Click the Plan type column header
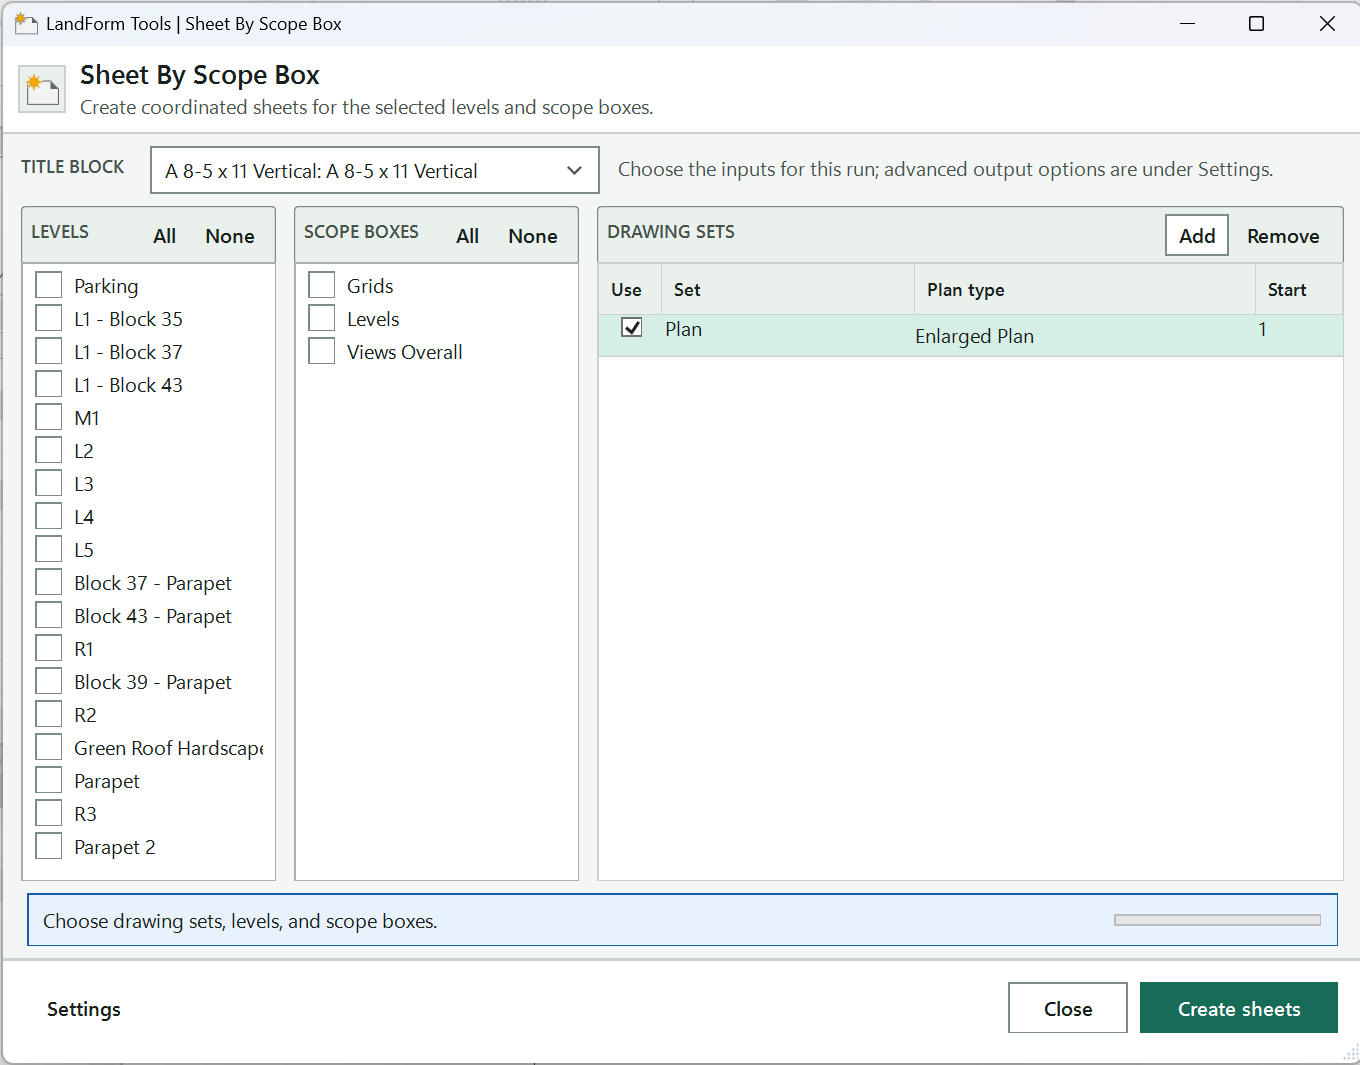Screen dimensions: 1360x1065 (1084, 290)
